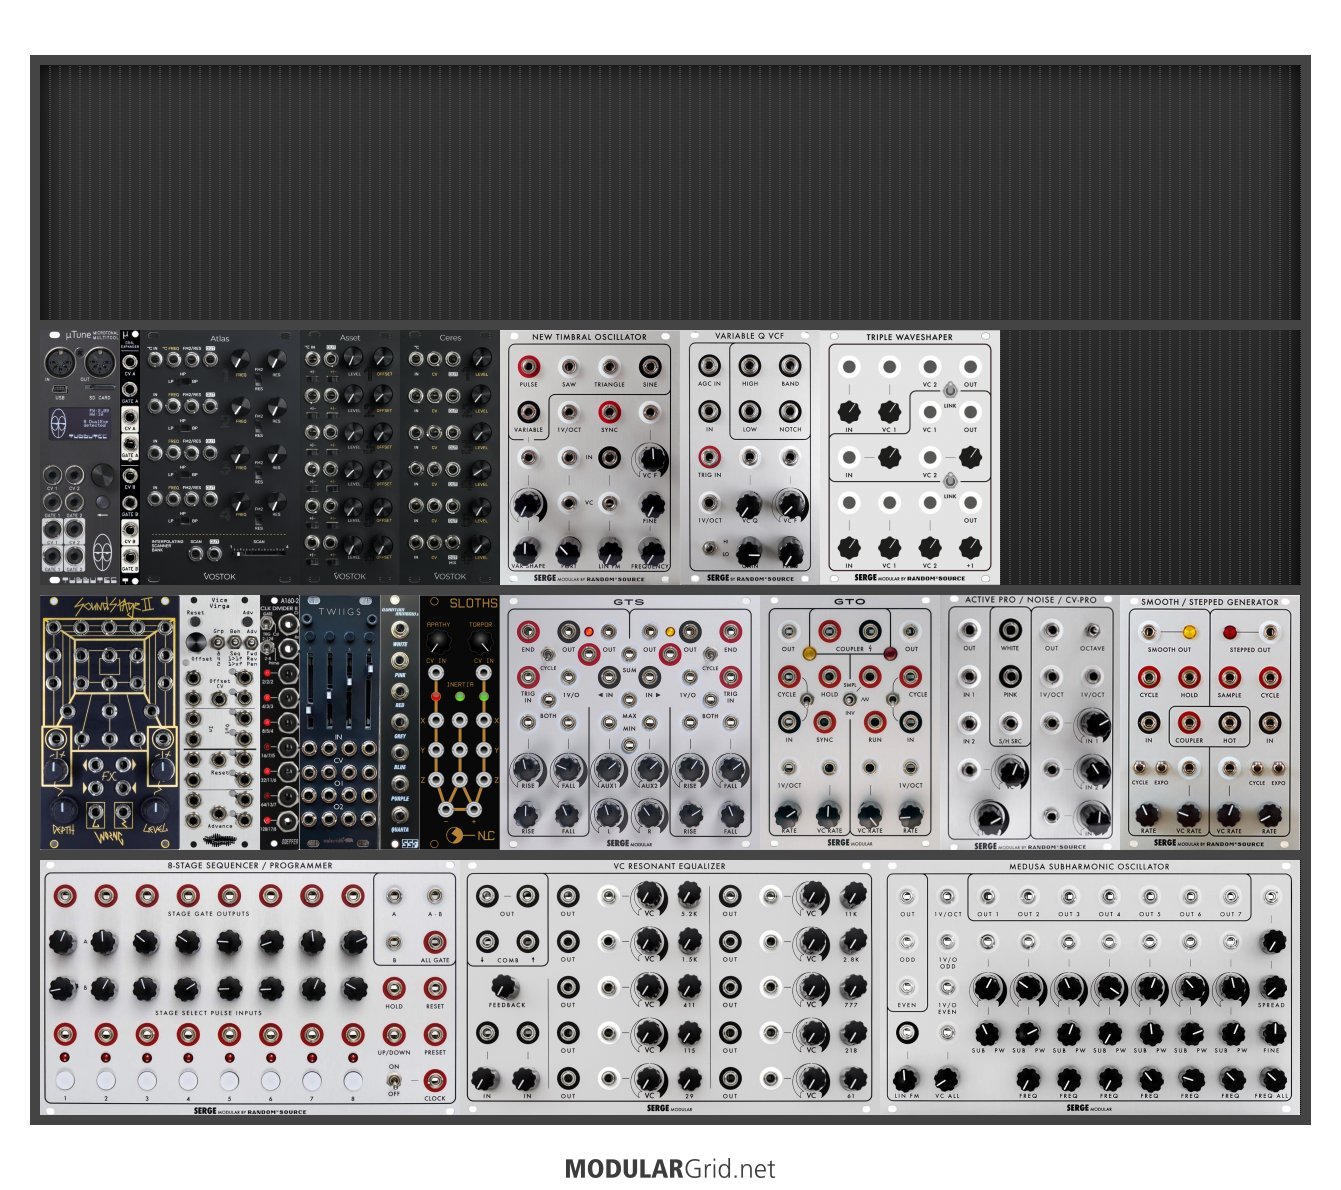
Task: Adjust the LIN FM knob on Medusa Oscillator
Action: click(x=907, y=1079)
